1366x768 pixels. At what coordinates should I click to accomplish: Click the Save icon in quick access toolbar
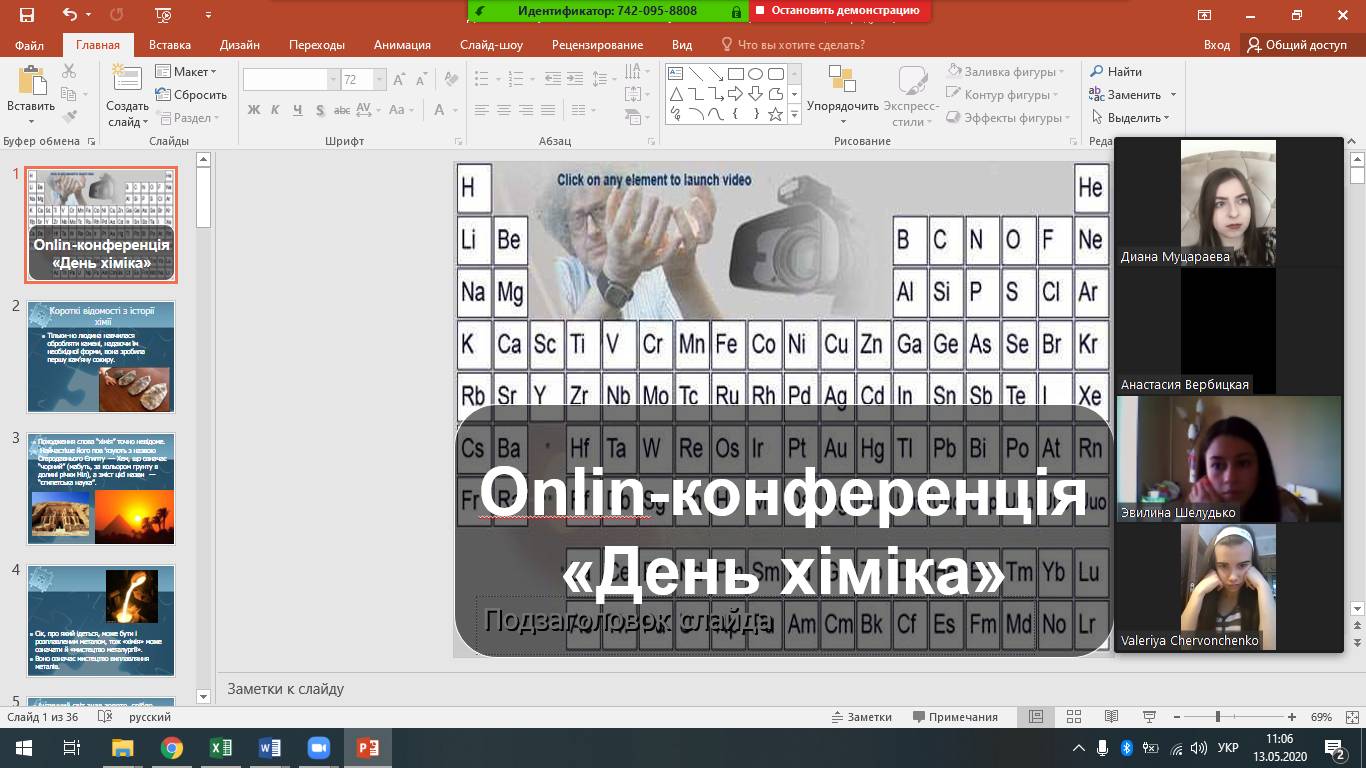(27, 15)
